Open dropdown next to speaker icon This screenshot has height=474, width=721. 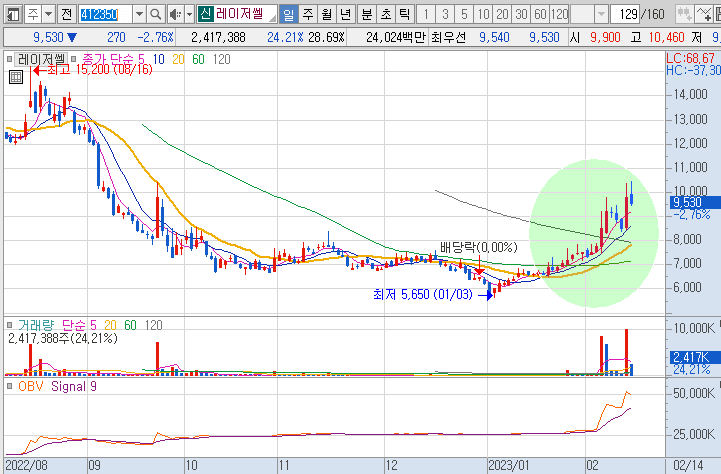coord(189,15)
